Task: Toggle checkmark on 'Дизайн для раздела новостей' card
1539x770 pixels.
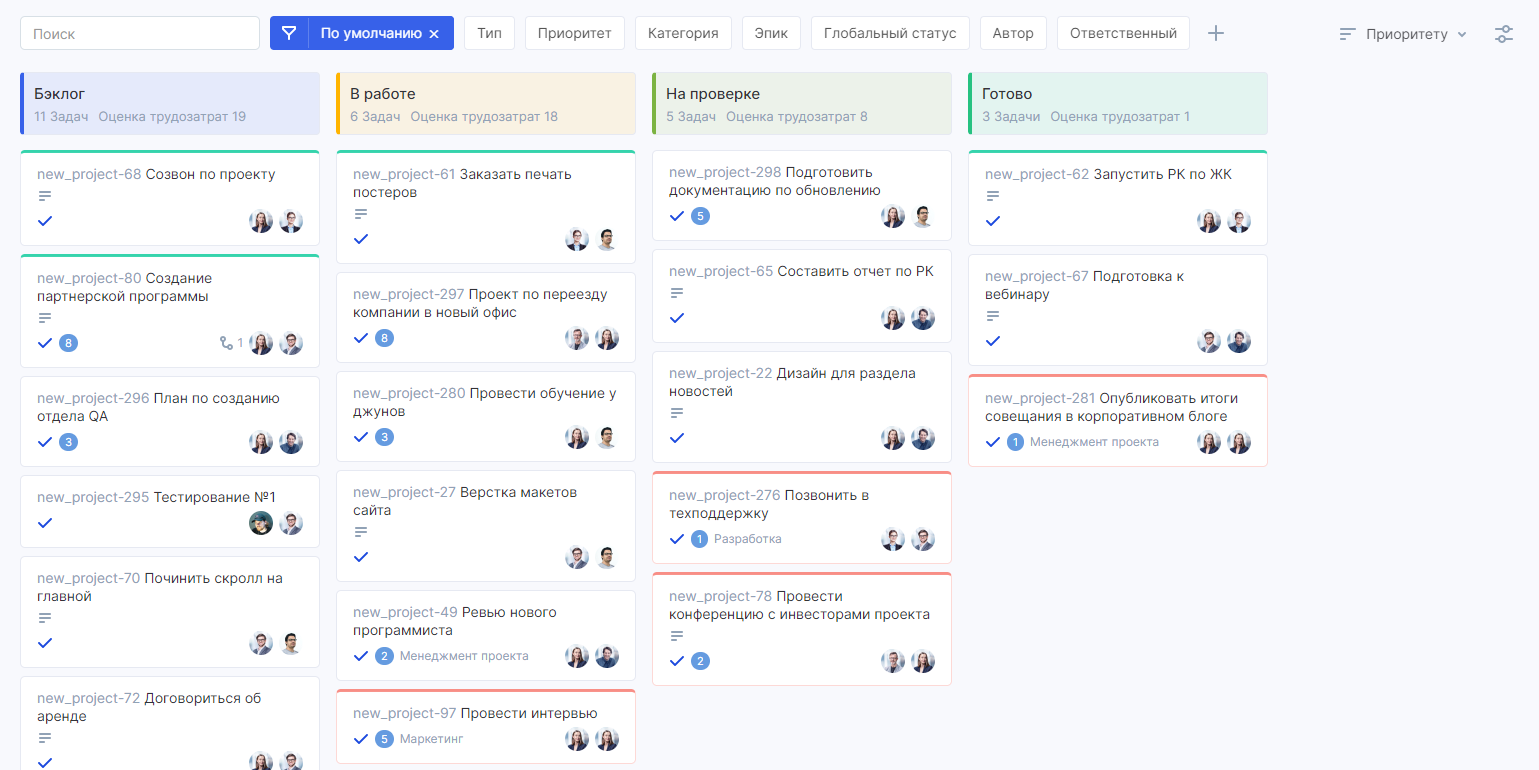Action: (x=677, y=437)
